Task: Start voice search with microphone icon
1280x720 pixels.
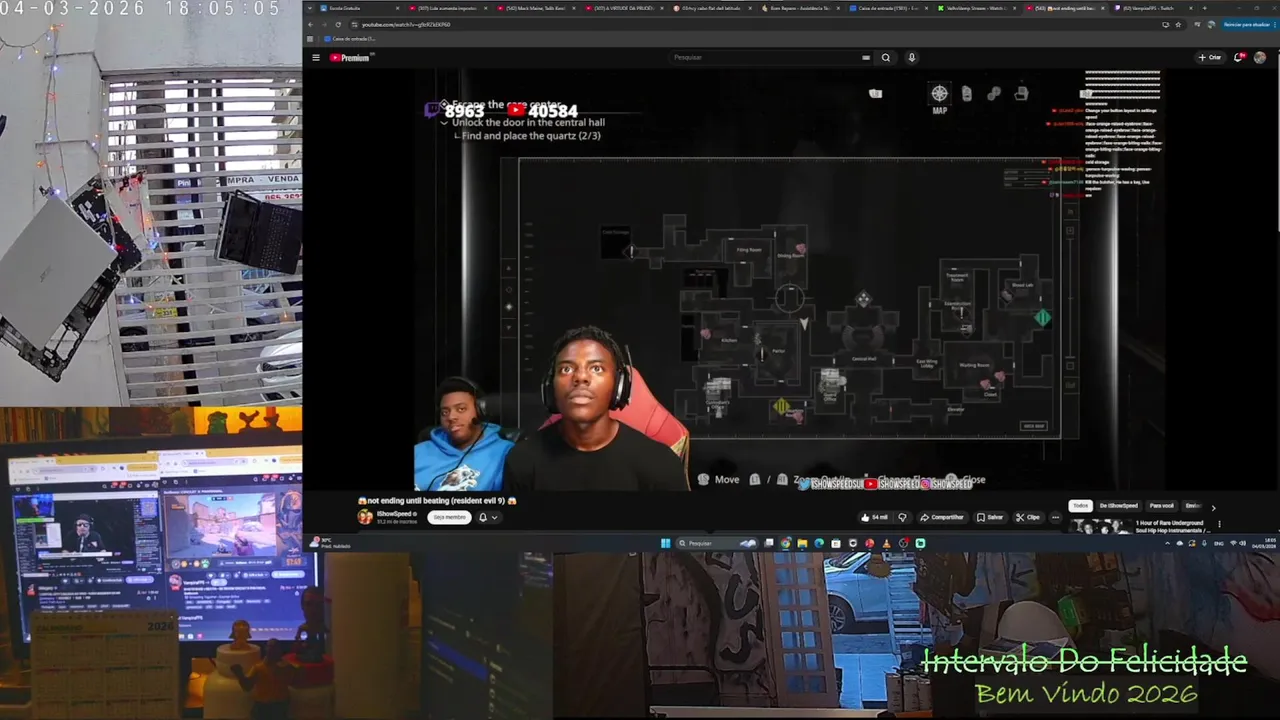Action: tap(911, 58)
